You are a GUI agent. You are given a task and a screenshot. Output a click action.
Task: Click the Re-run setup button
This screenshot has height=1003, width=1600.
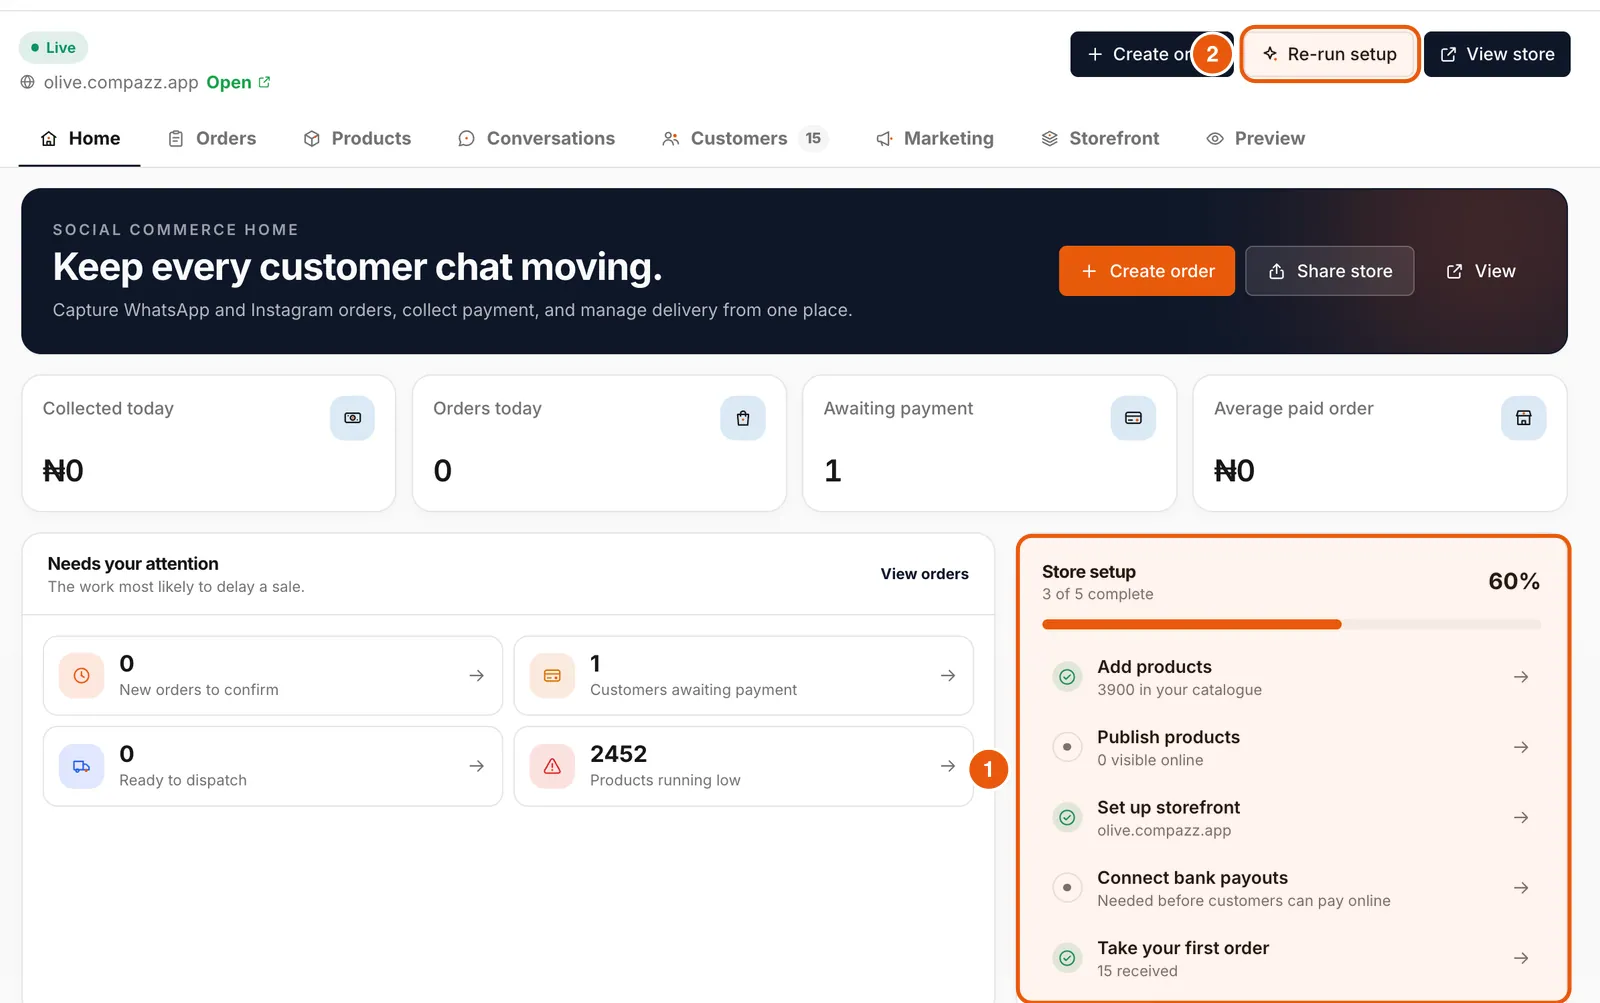[1330, 54]
